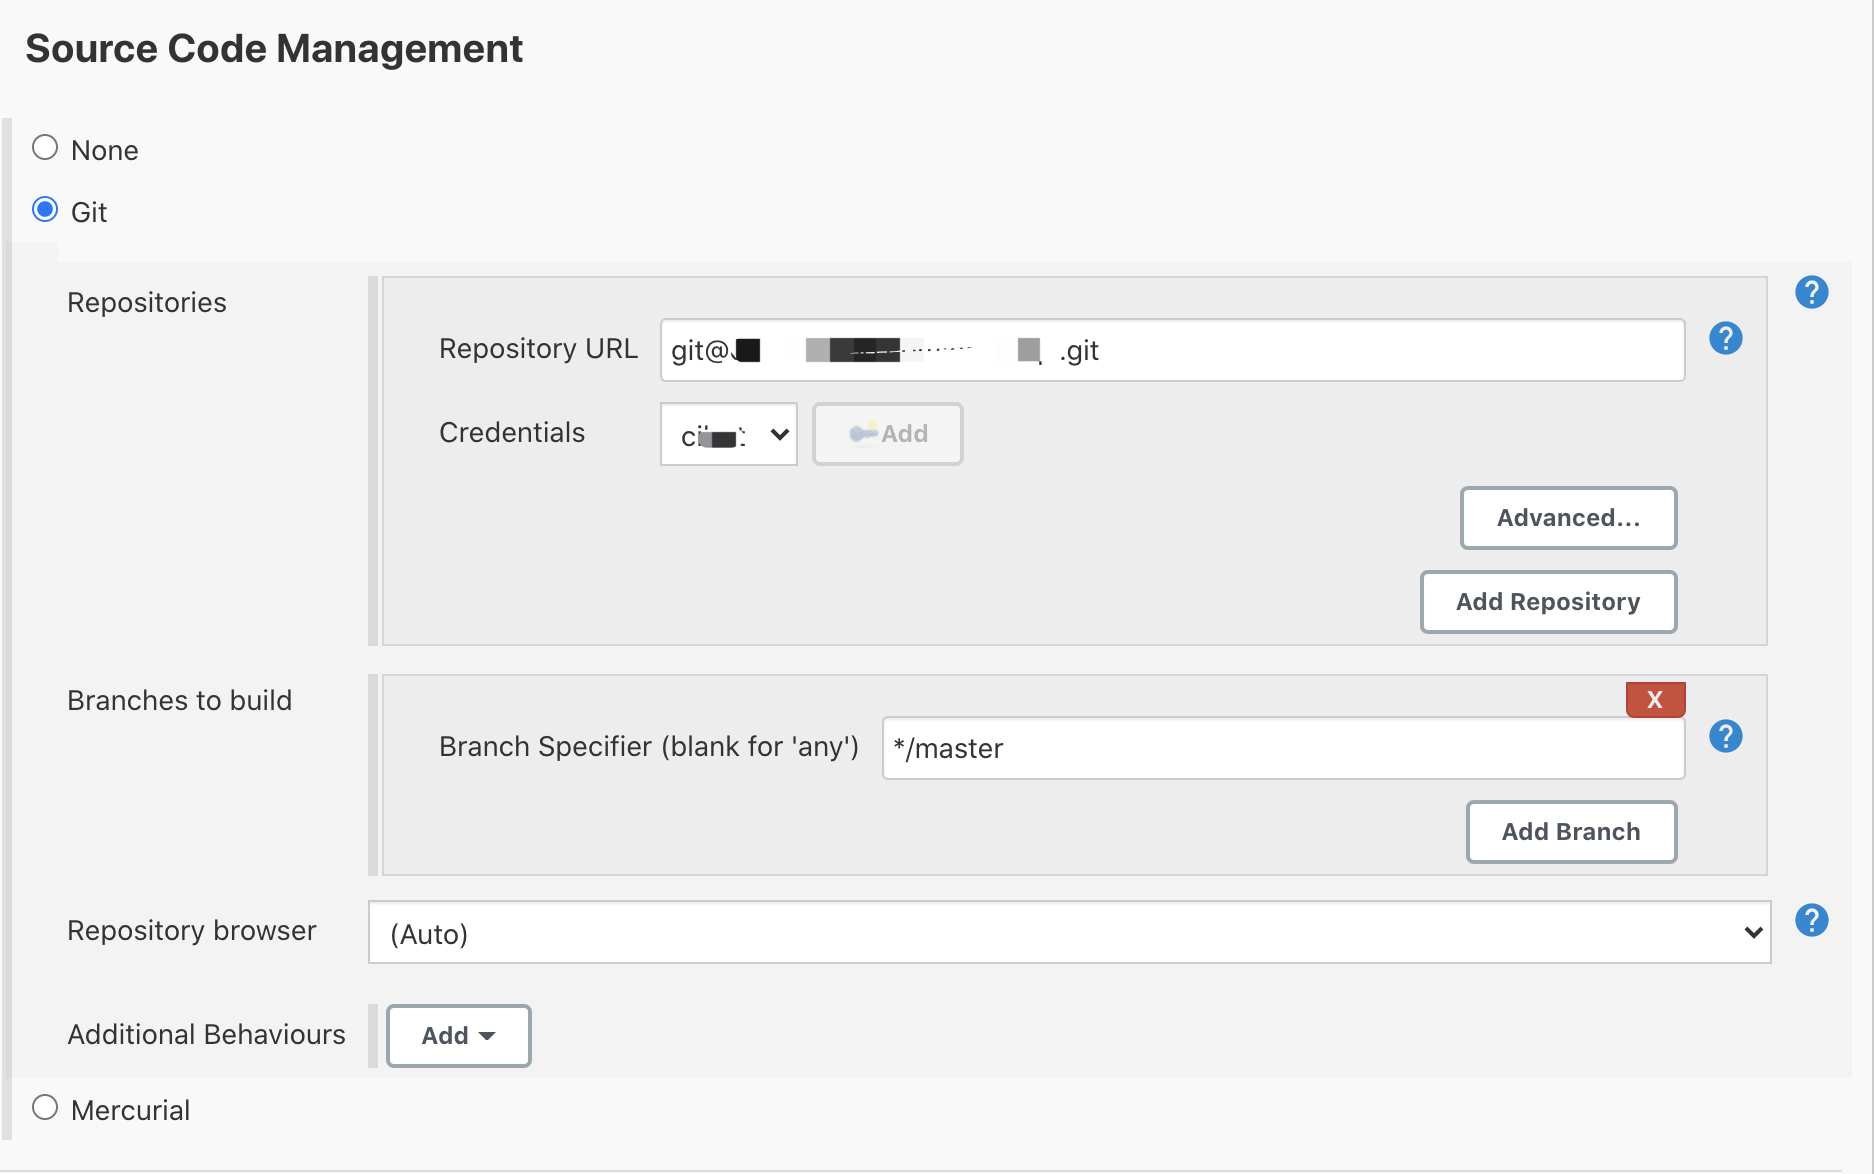Viewport: 1874px width, 1174px height.
Task: Open help for Repository URL field
Action: point(1725,338)
